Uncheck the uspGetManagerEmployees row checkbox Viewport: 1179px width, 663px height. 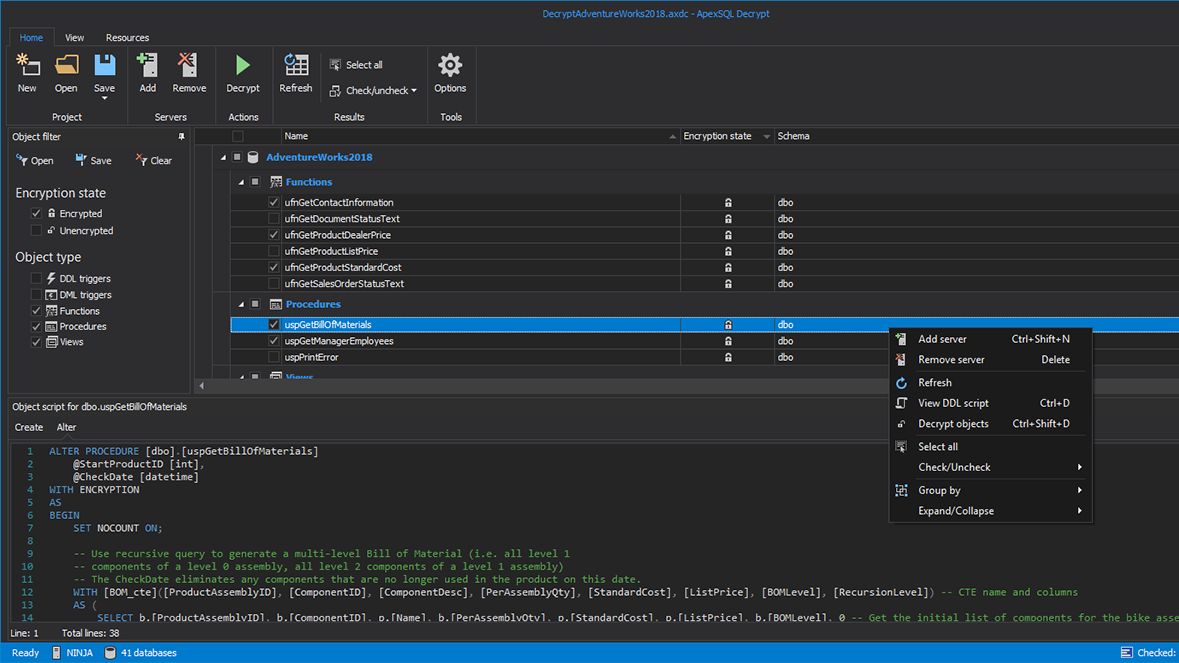pos(274,341)
